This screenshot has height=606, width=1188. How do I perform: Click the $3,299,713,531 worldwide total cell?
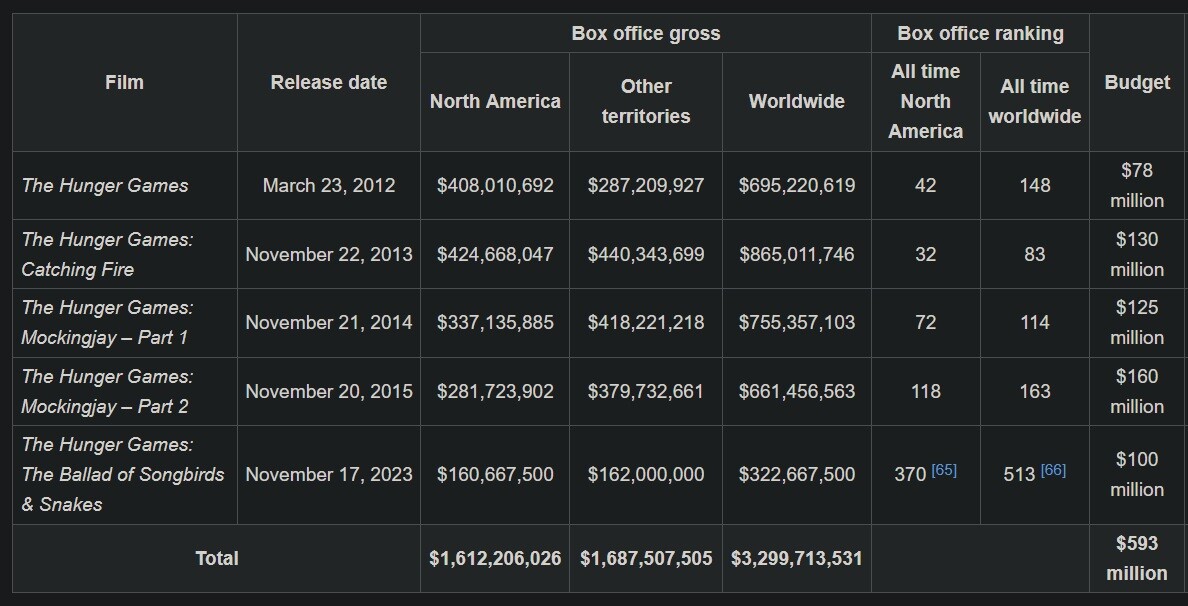[x=796, y=558]
